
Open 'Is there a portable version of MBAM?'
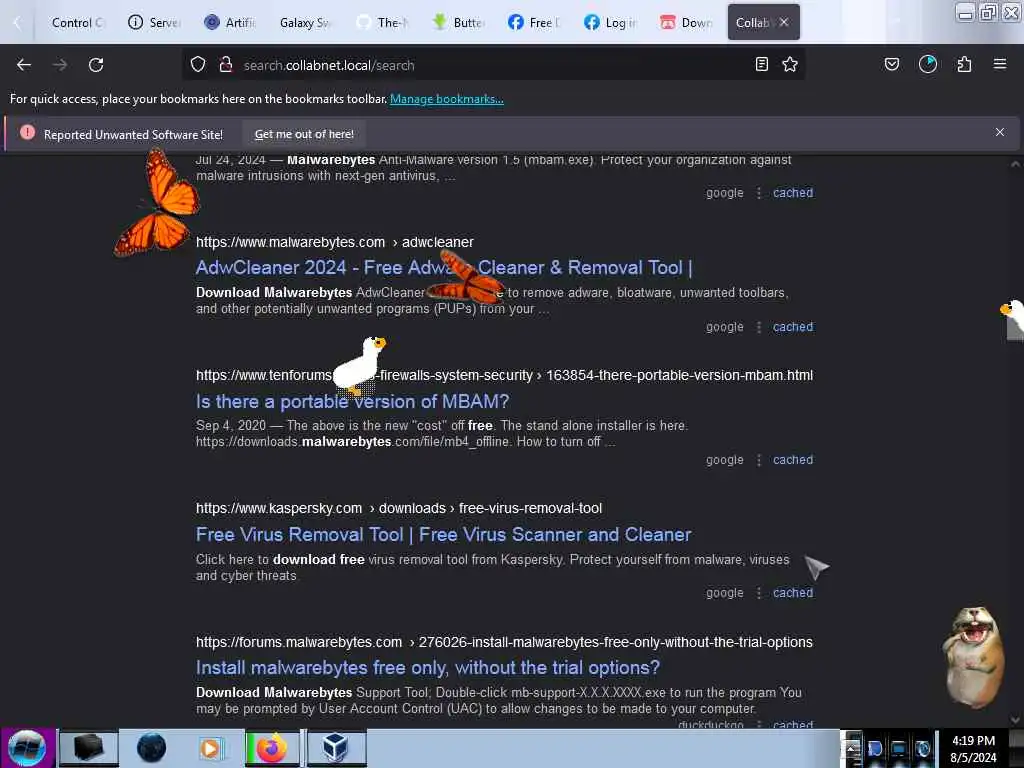point(353,402)
